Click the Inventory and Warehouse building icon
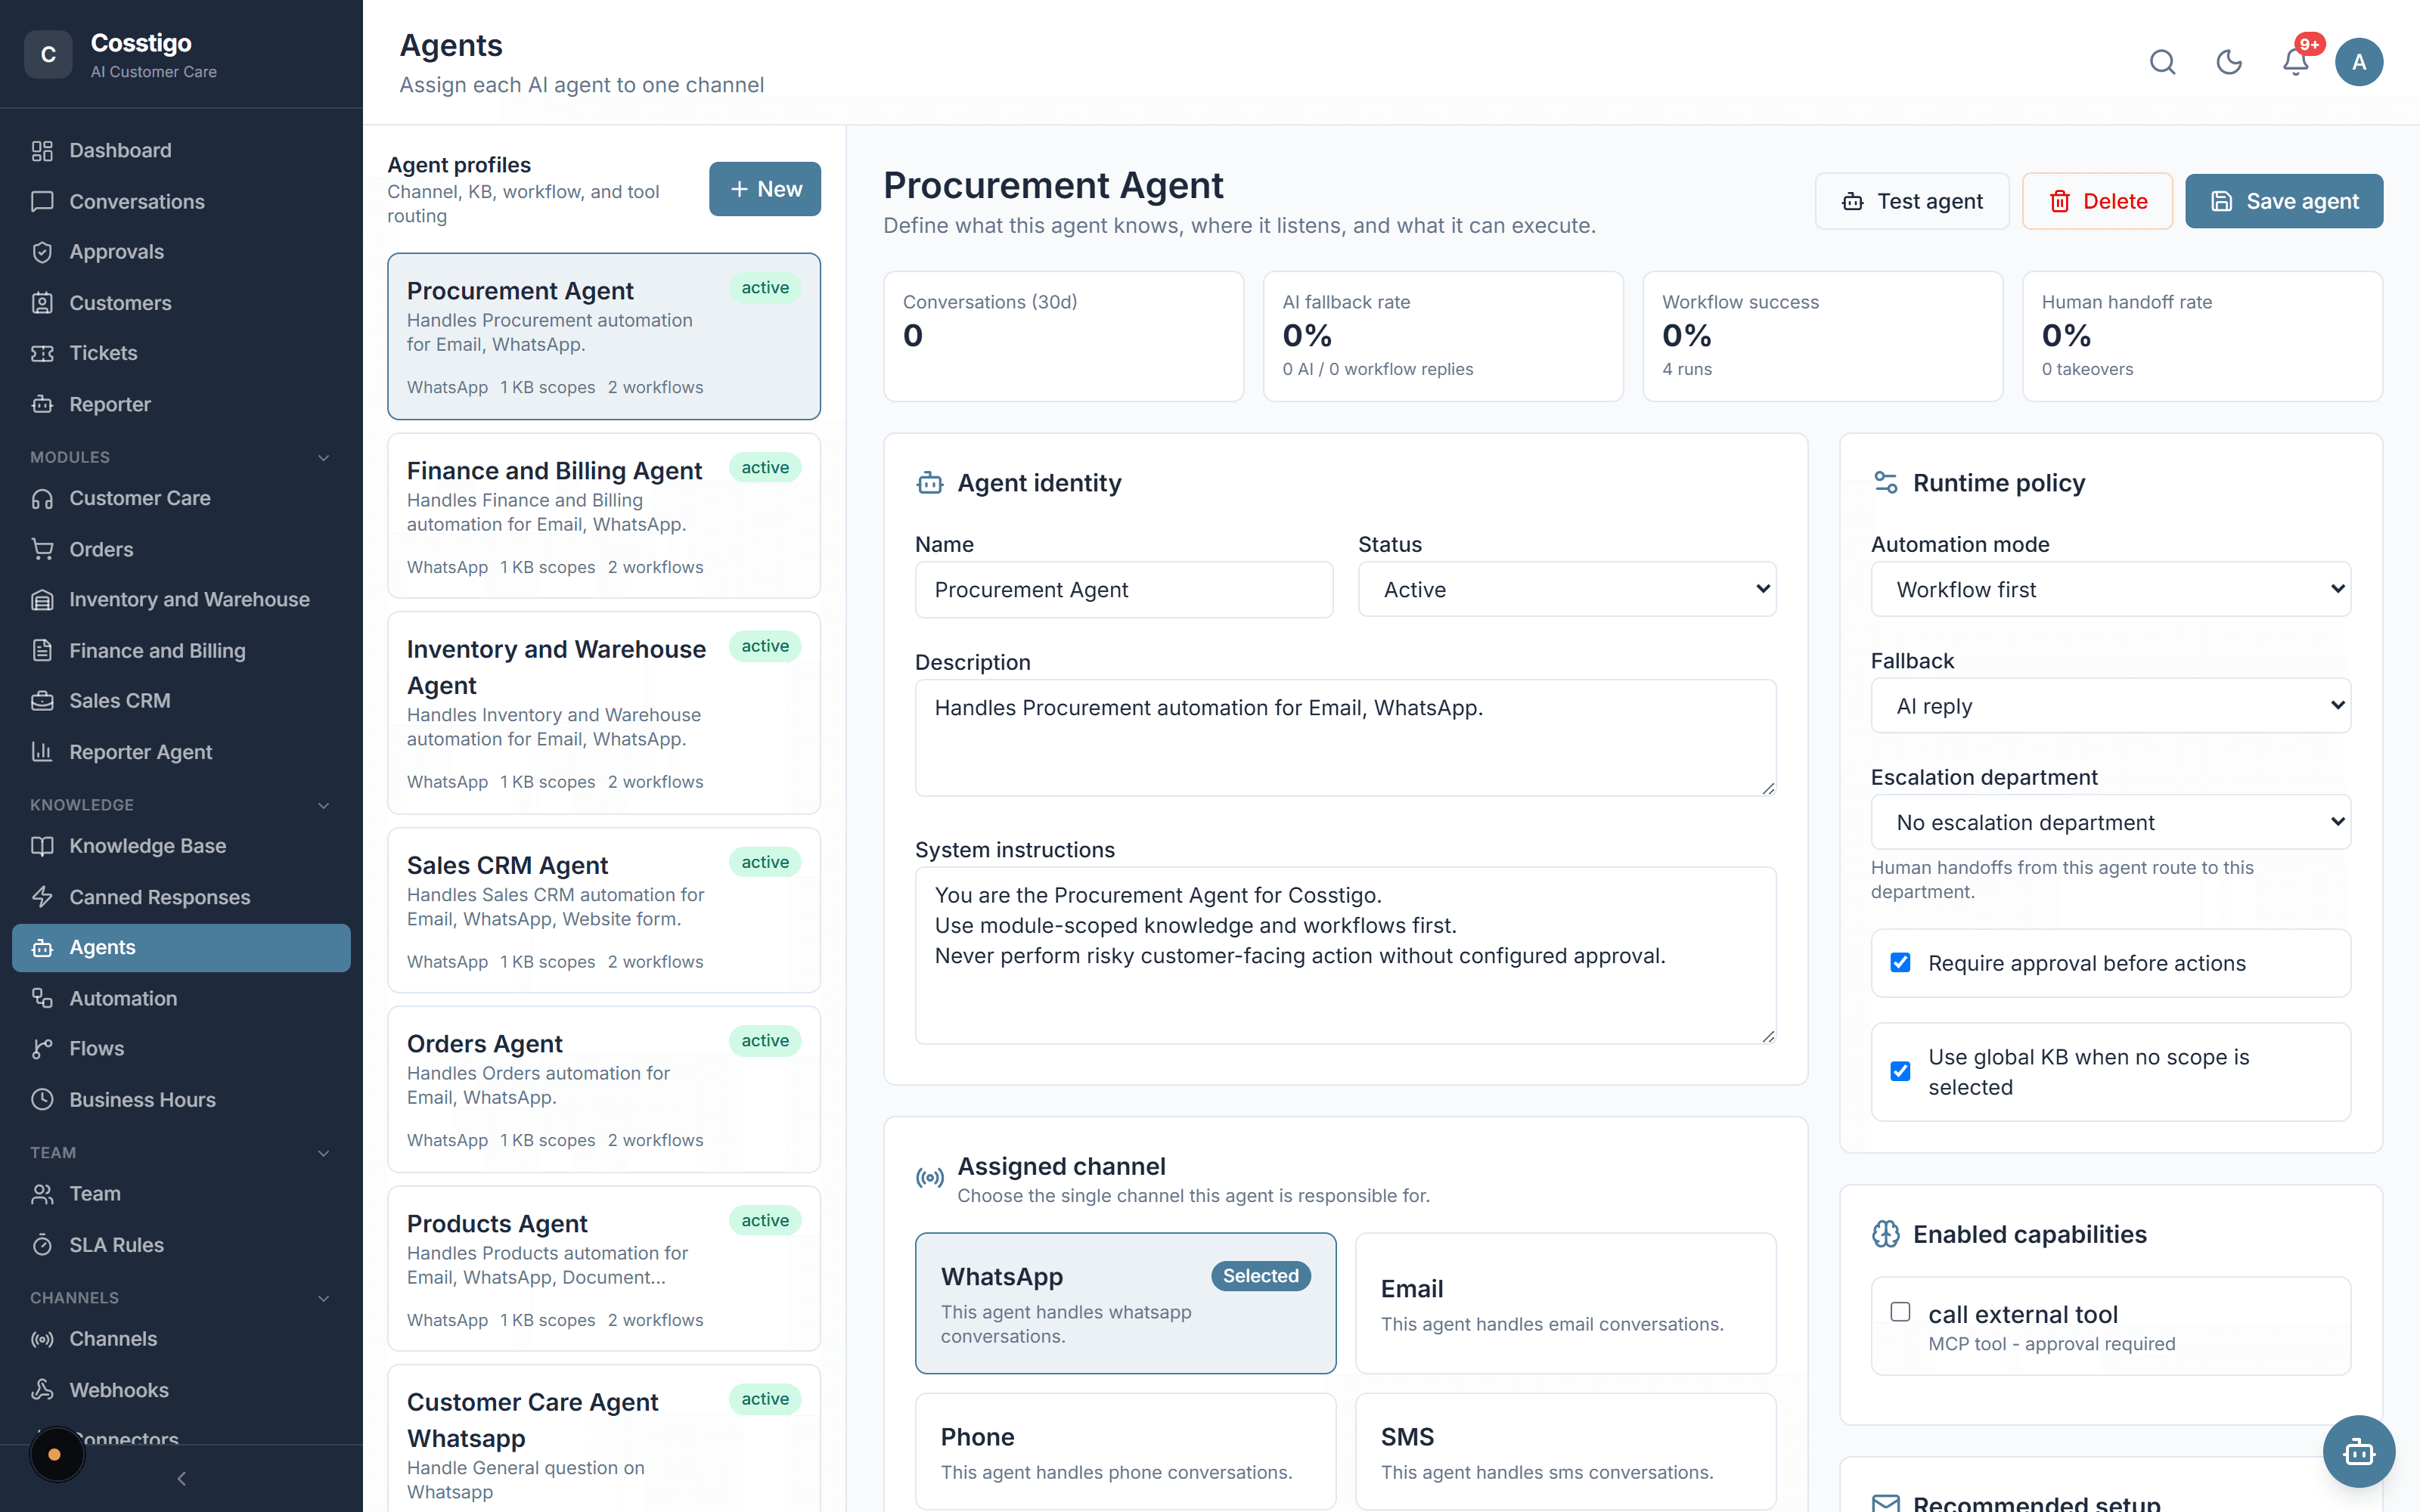The image size is (2420, 1512). click(x=42, y=600)
